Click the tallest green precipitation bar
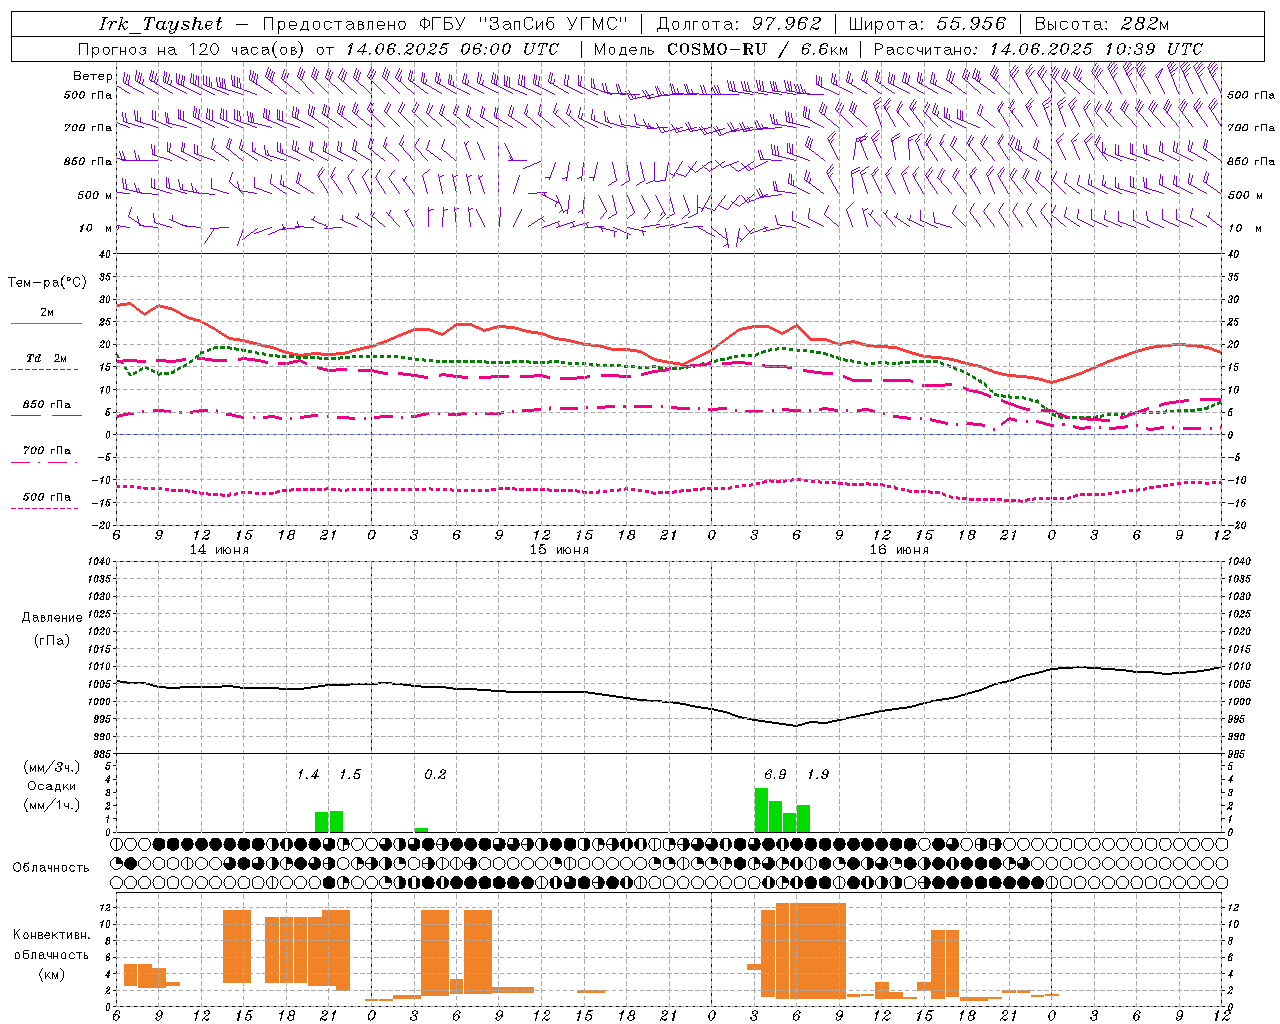Viewport: 1280px width, 1024px height. click(x=761, y=810)
